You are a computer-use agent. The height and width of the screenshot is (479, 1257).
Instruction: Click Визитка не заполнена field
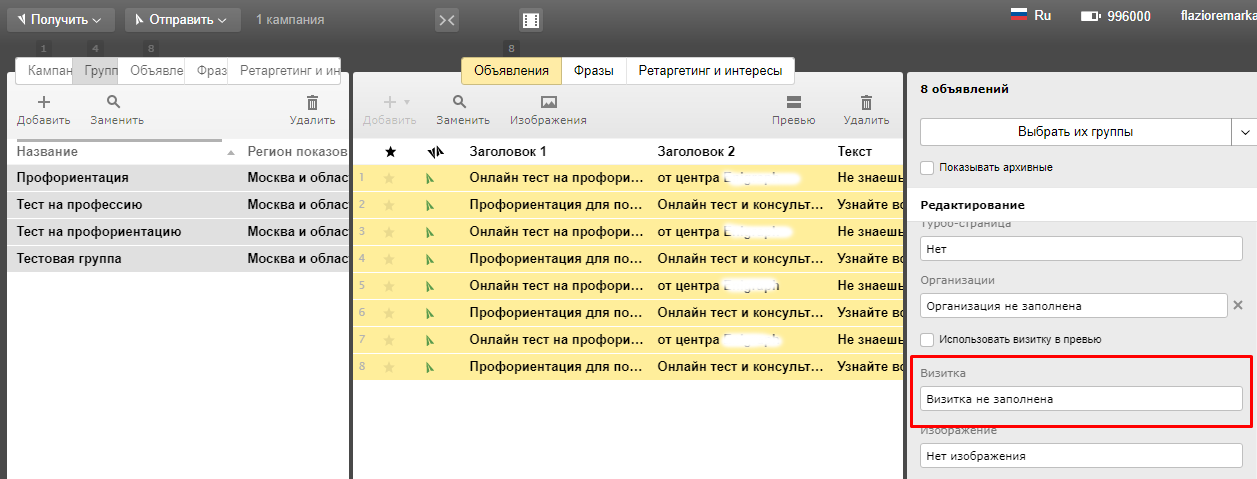pyautogui.click(x=1081, y=398)
